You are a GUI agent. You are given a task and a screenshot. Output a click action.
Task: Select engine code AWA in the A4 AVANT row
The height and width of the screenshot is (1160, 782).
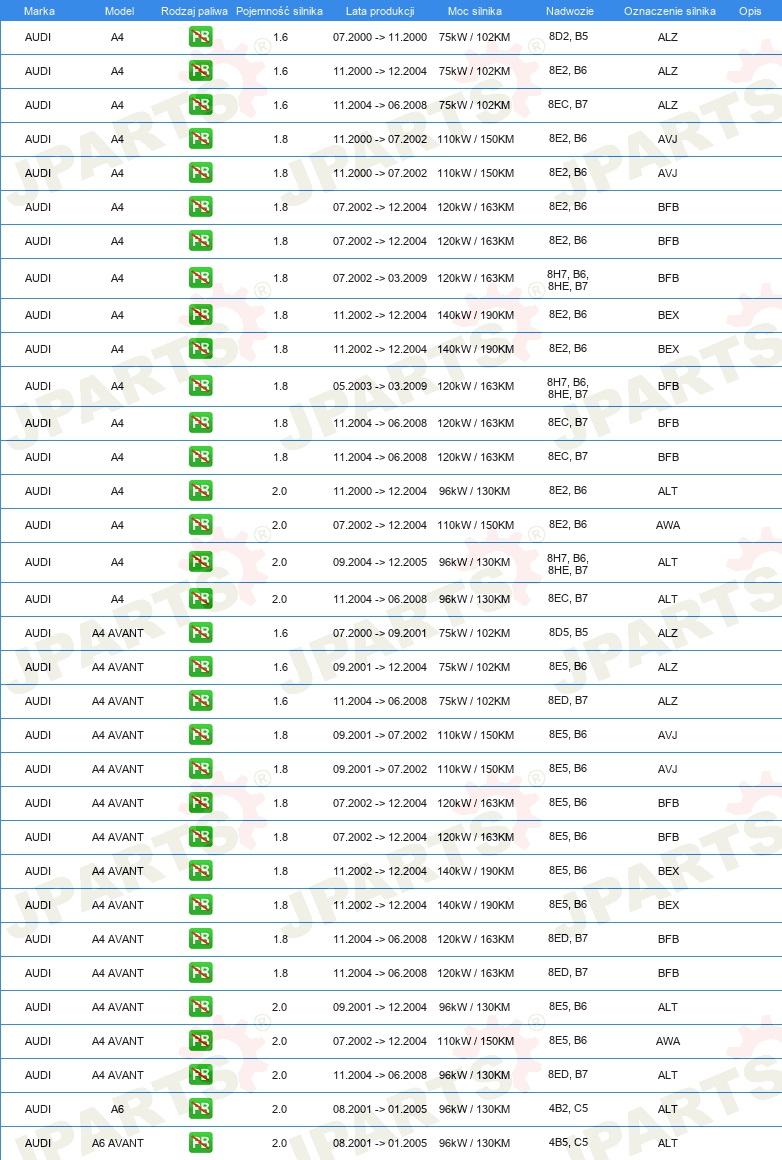point(668,1041)
